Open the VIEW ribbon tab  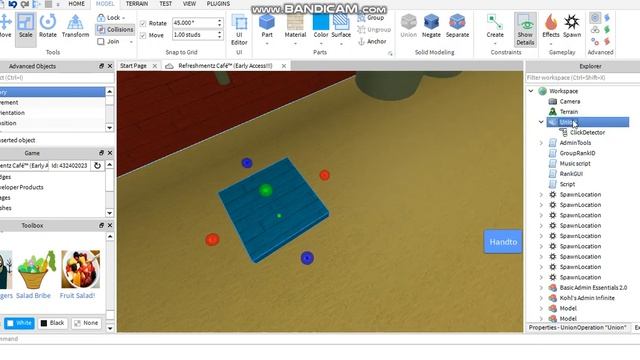pos(189,4)
